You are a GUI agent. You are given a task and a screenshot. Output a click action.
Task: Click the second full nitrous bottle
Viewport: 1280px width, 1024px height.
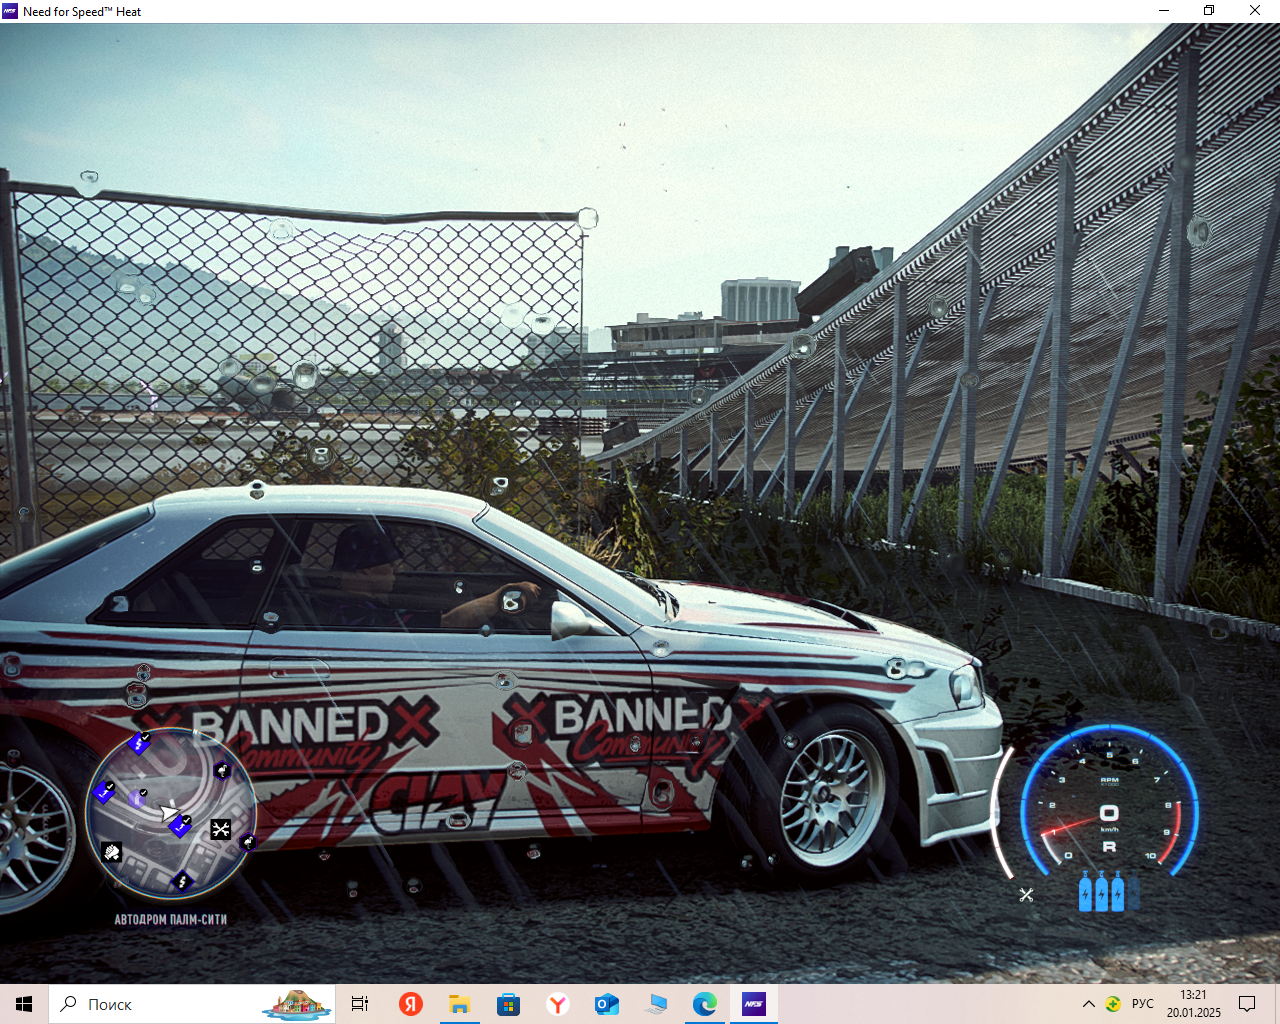[1102, 891]
